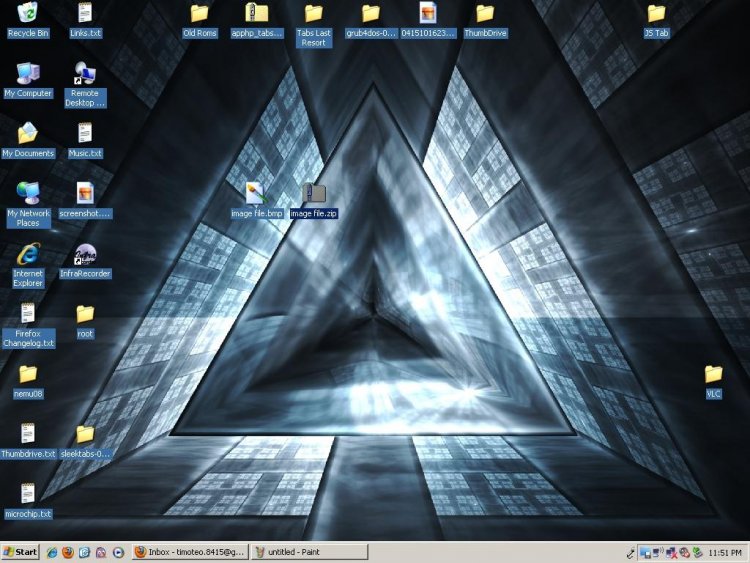The width and height of the screenshot is (750, 563).
Task: Launch Internet Explorer from Quick Launch
Action: tap(52, 552)
